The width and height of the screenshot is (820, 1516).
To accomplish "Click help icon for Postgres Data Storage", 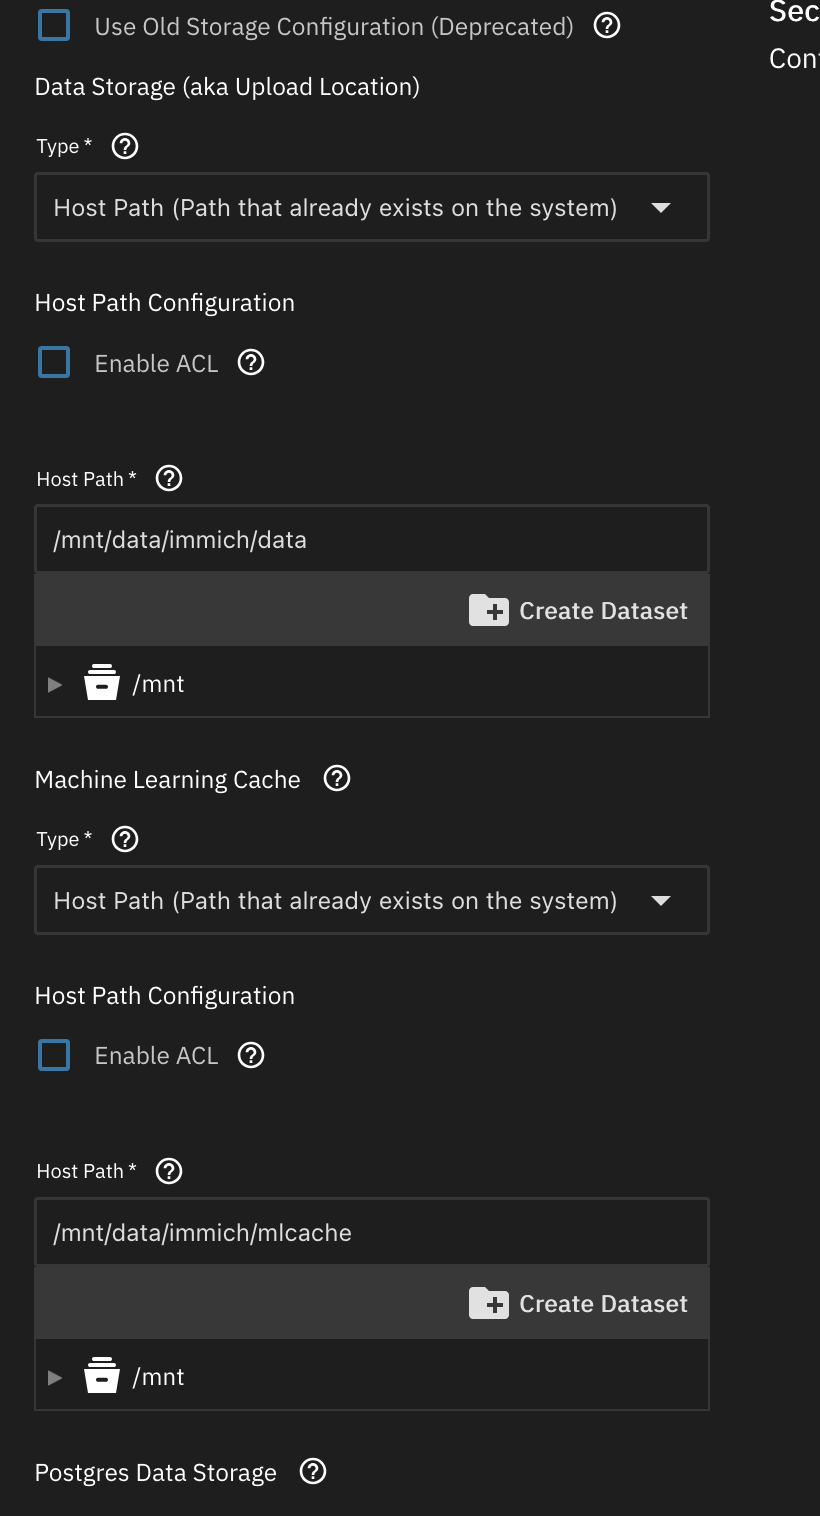I will pos(314,1472).
